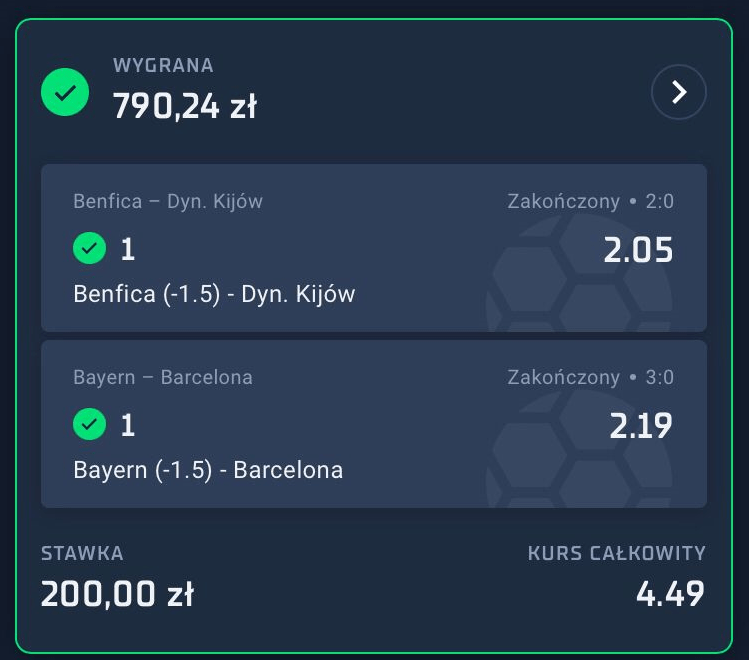Click the 2.05 odds value

pyautogui.click(x=638, y=250)
